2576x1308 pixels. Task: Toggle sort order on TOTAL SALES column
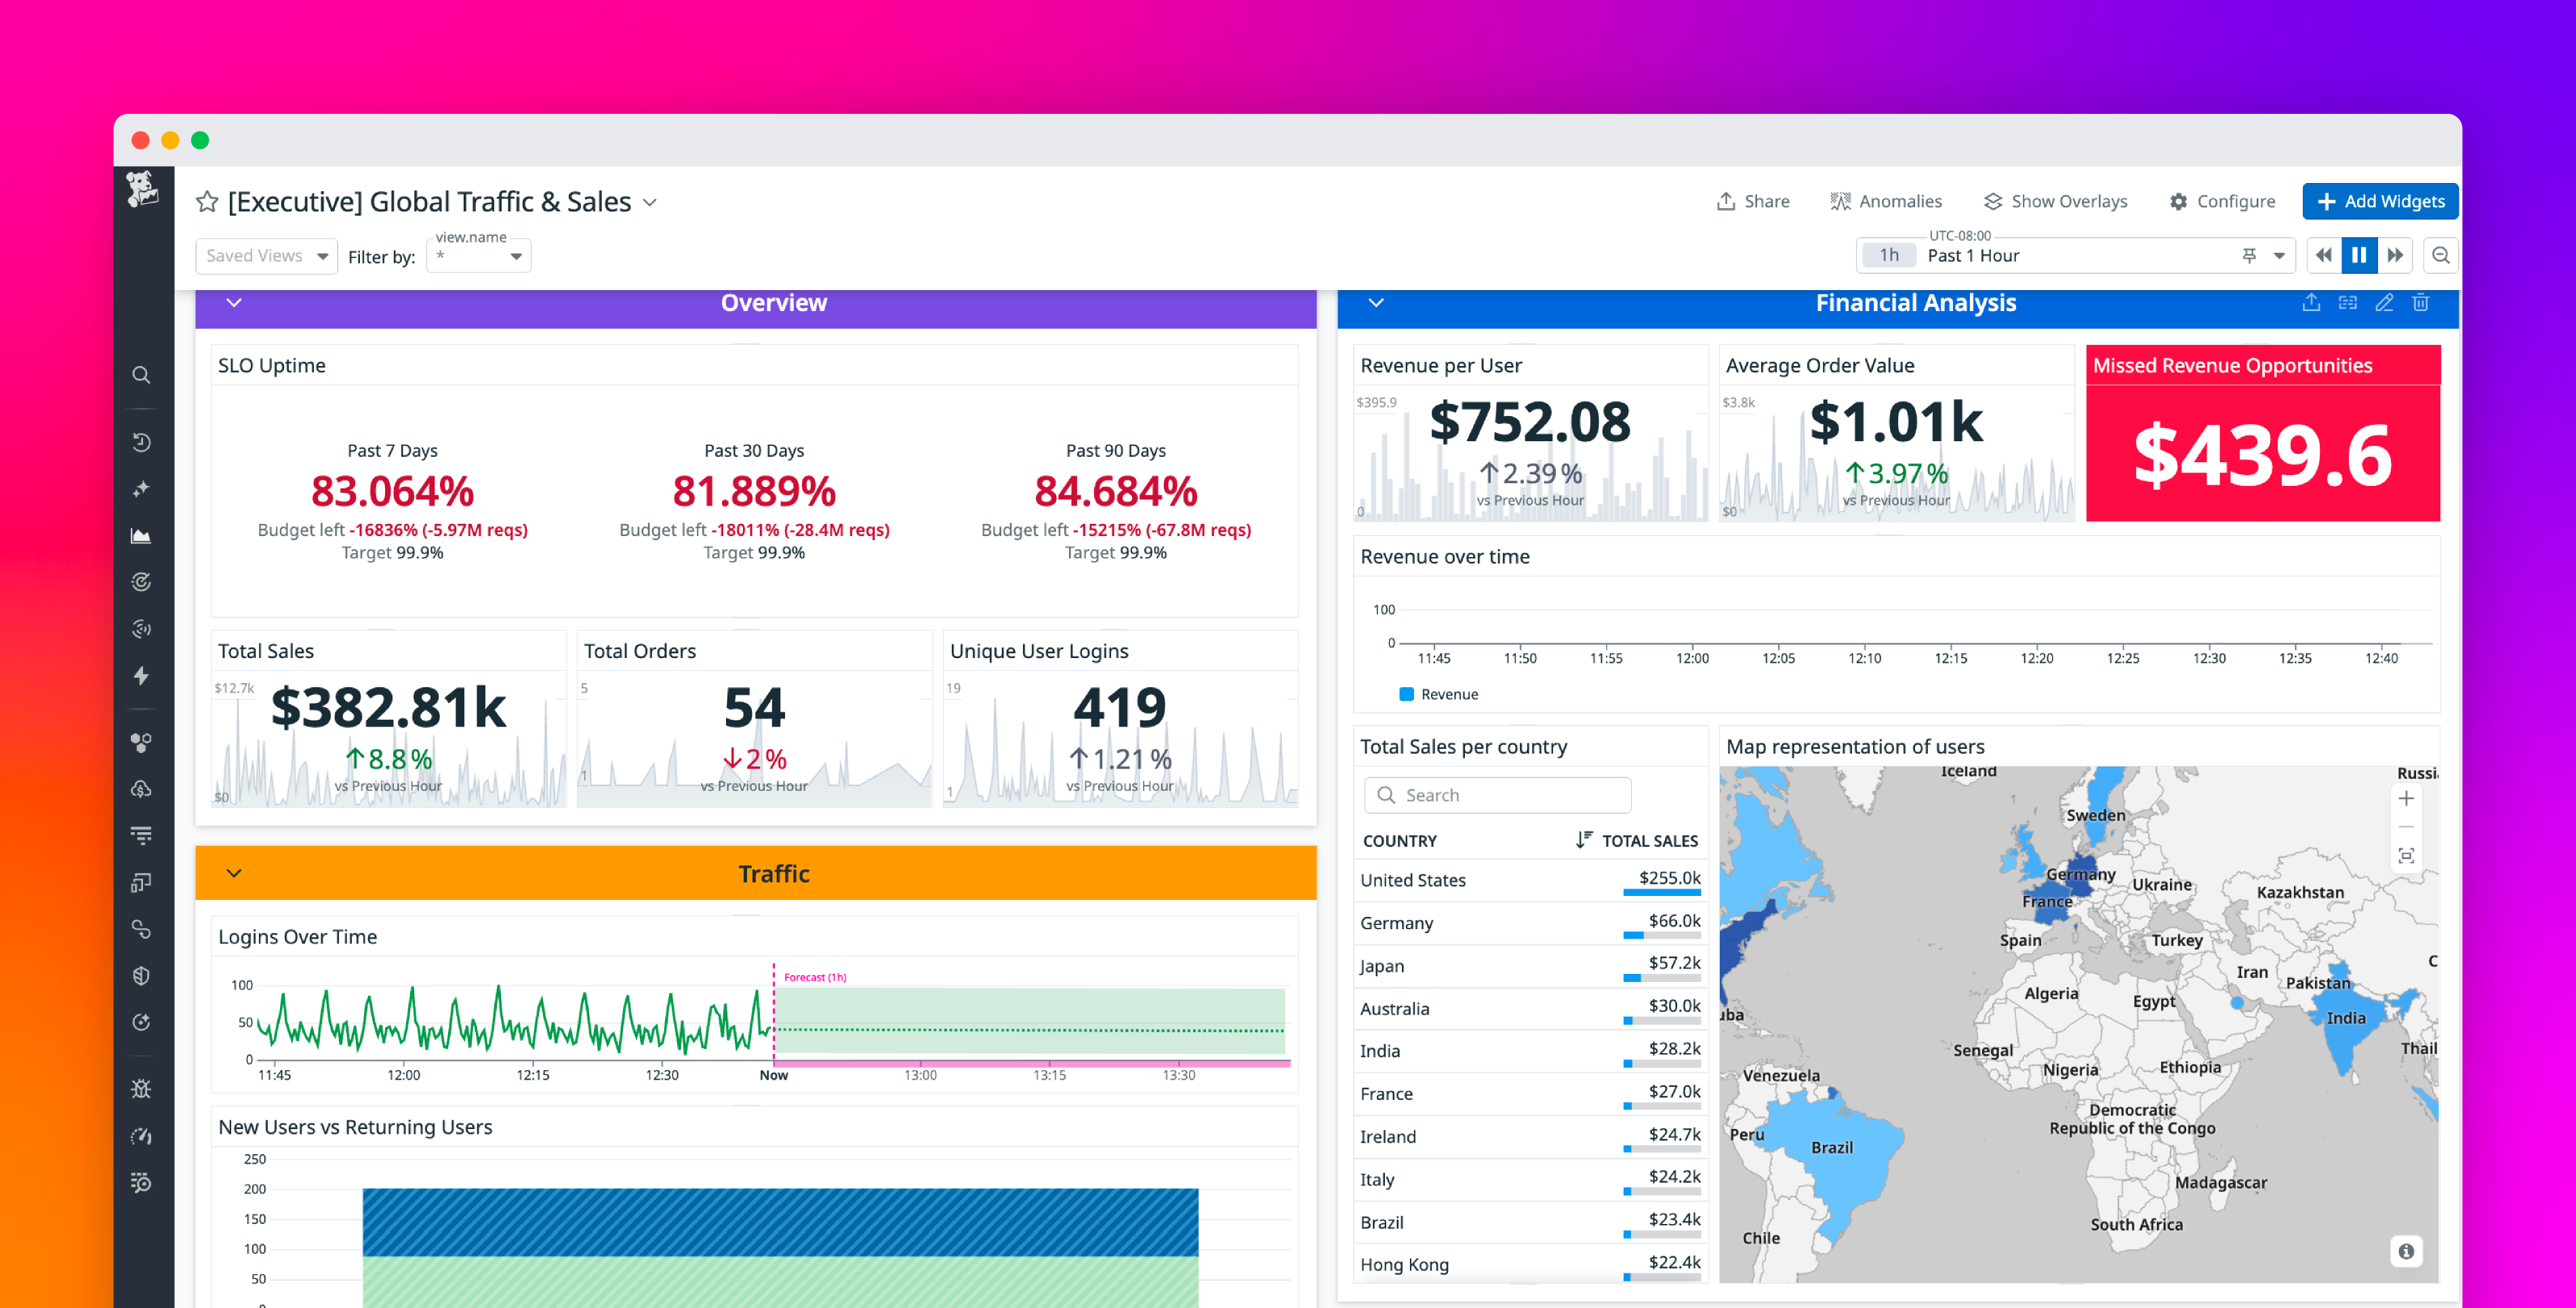tap(1584, 840)
